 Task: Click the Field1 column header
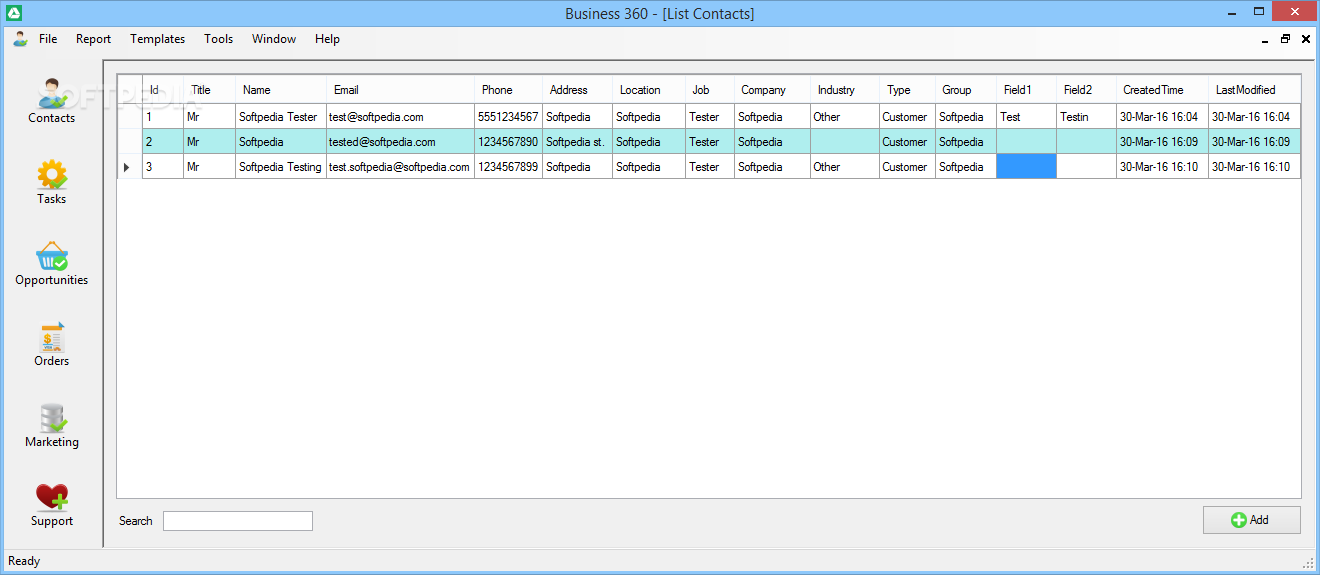click(1026, 89)
